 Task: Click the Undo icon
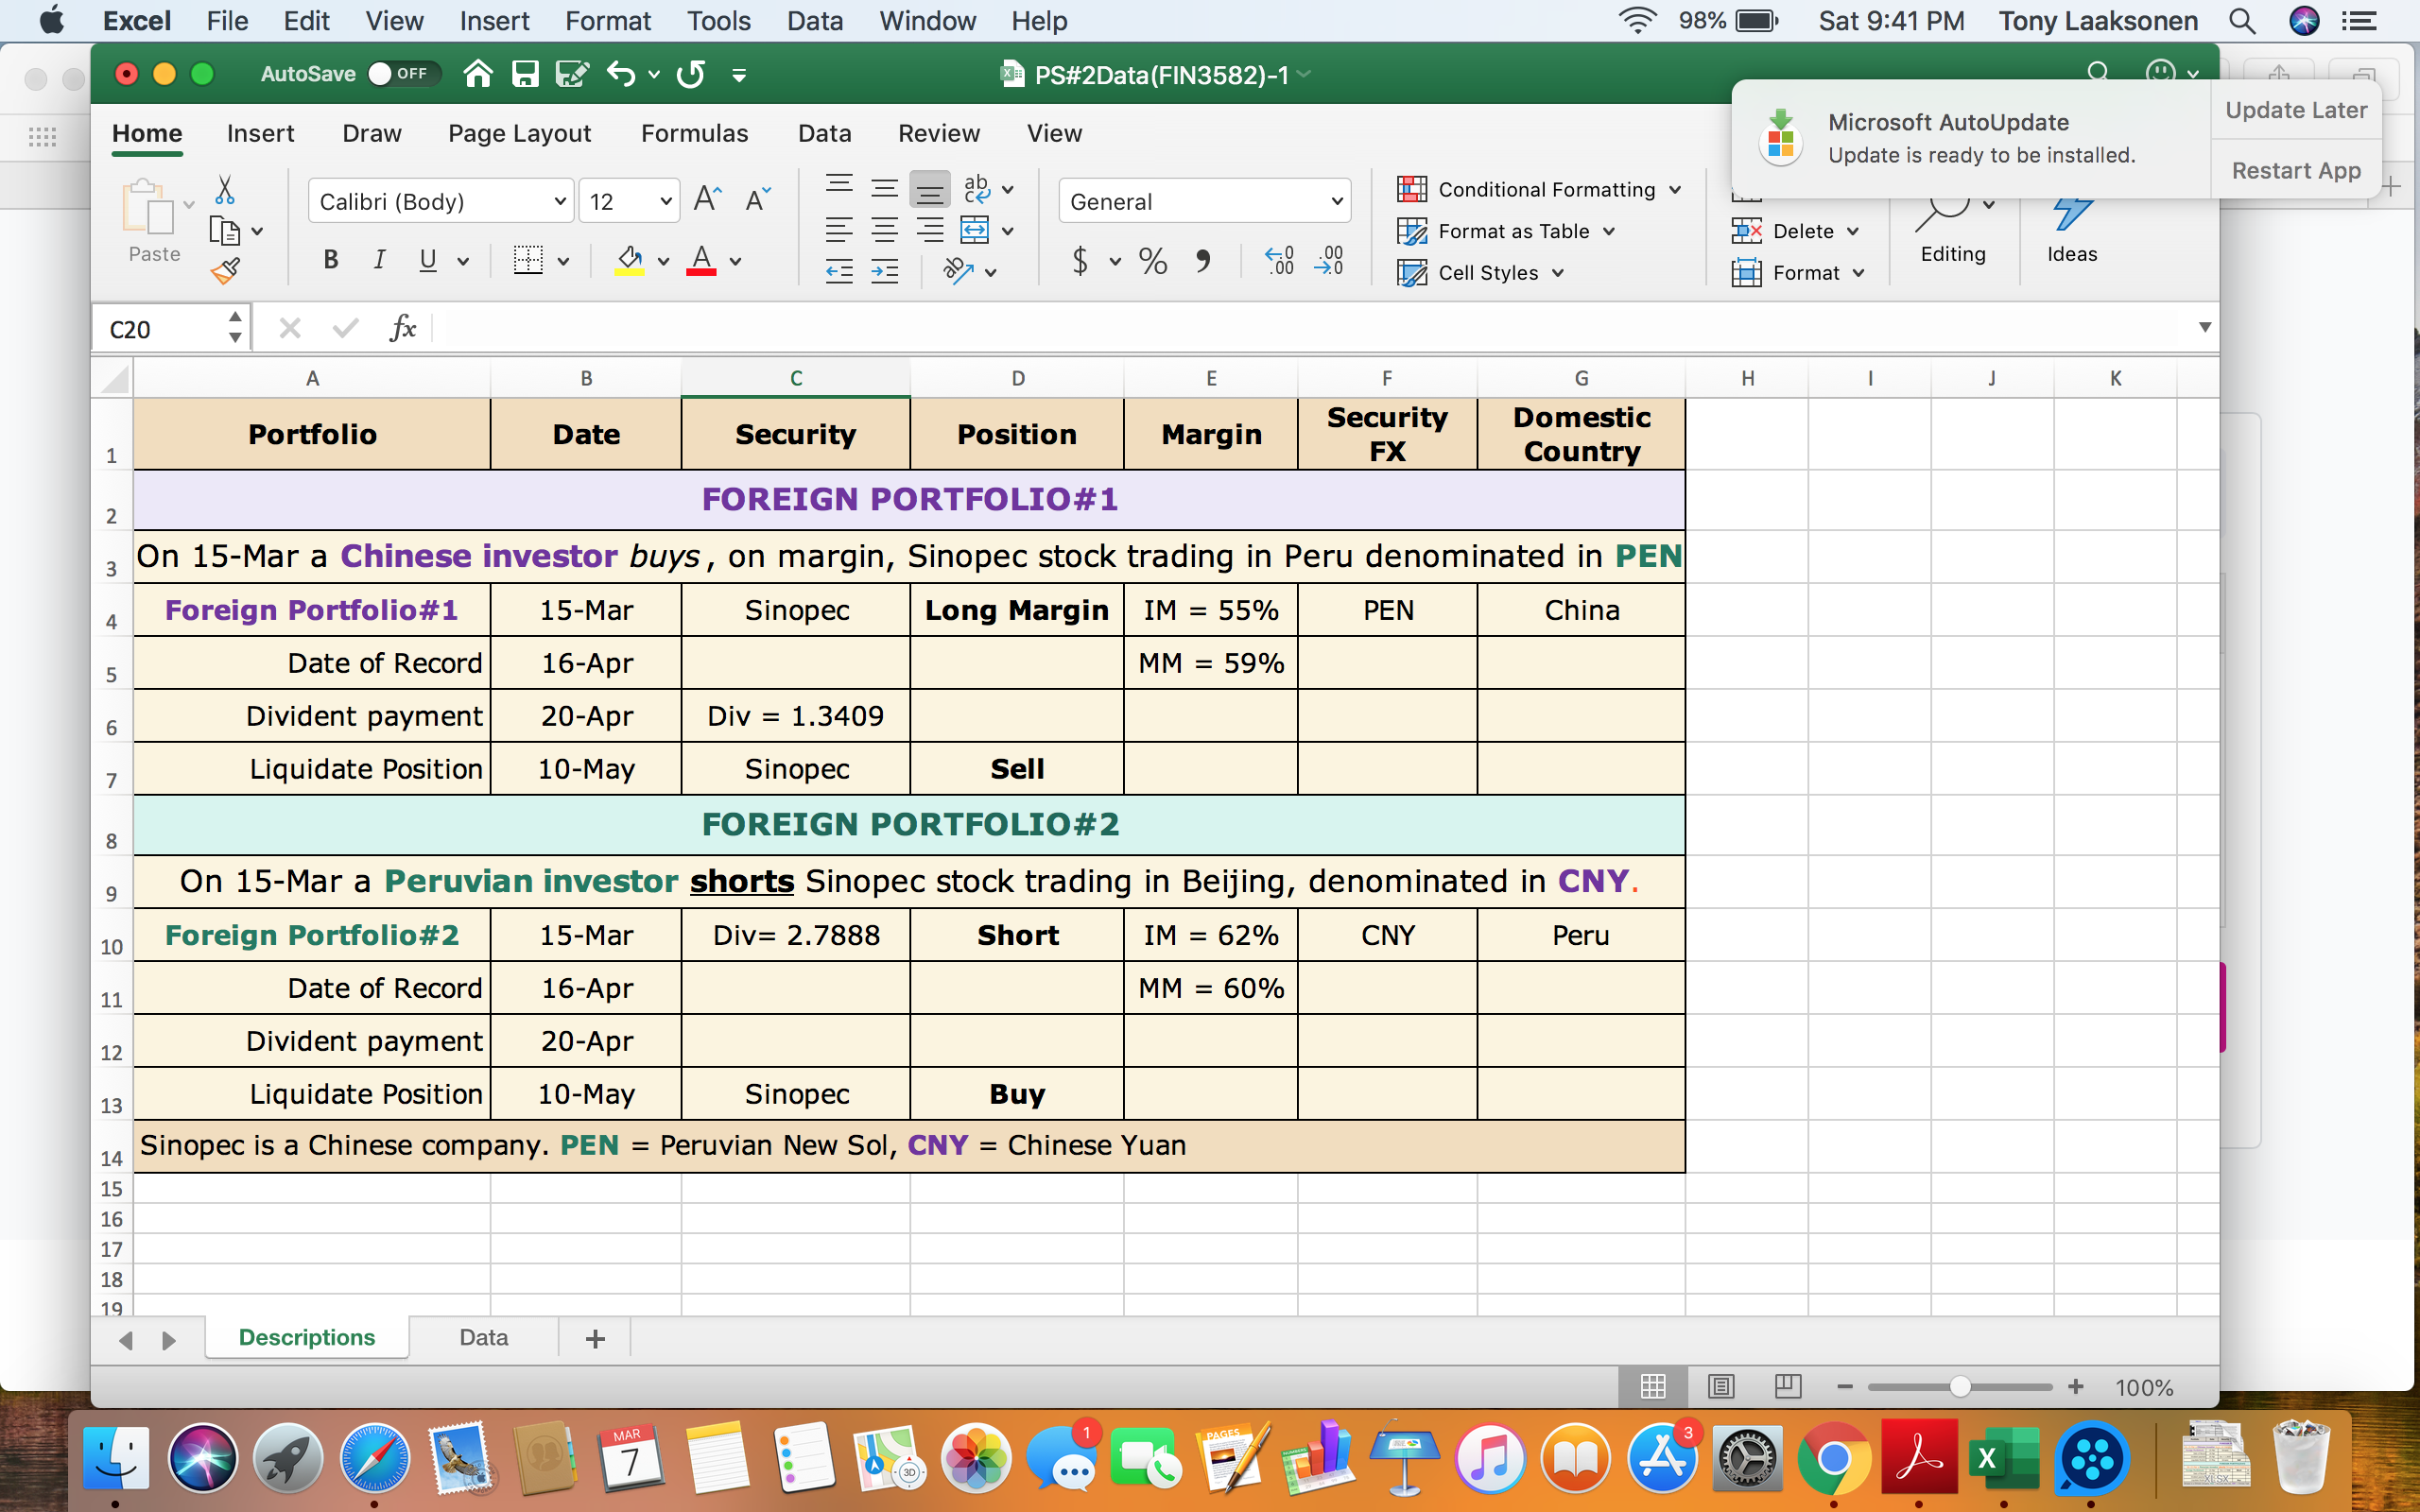tap(620, 73)
